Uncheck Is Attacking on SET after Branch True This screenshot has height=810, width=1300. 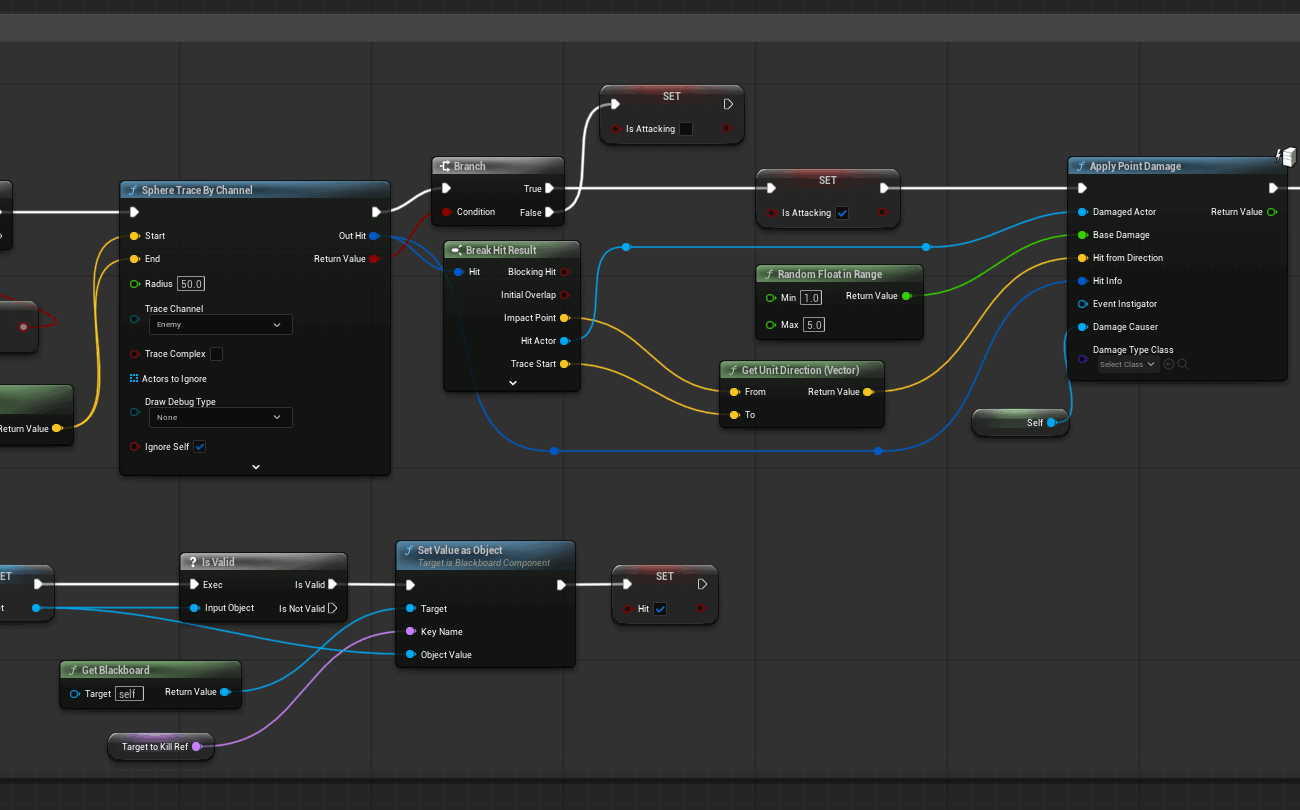[842, 213]
